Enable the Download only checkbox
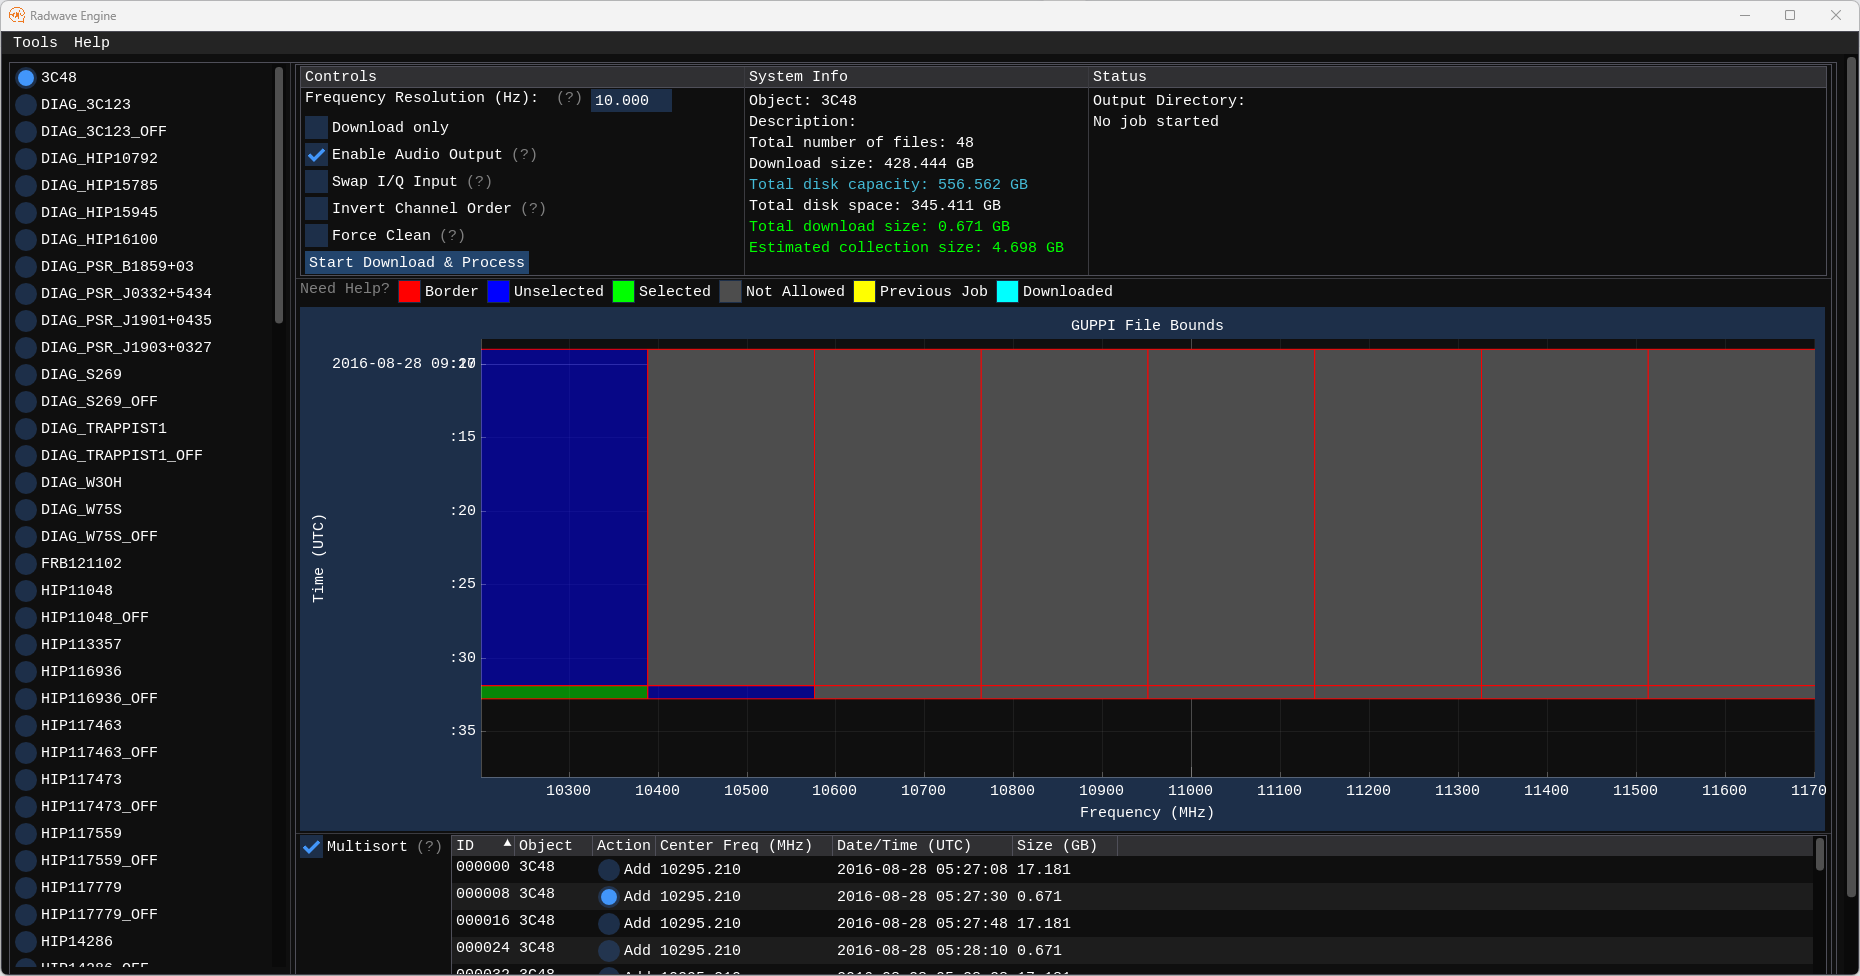Image resolution: width=1860 pixels, height=976 pixels. point(317,127)
